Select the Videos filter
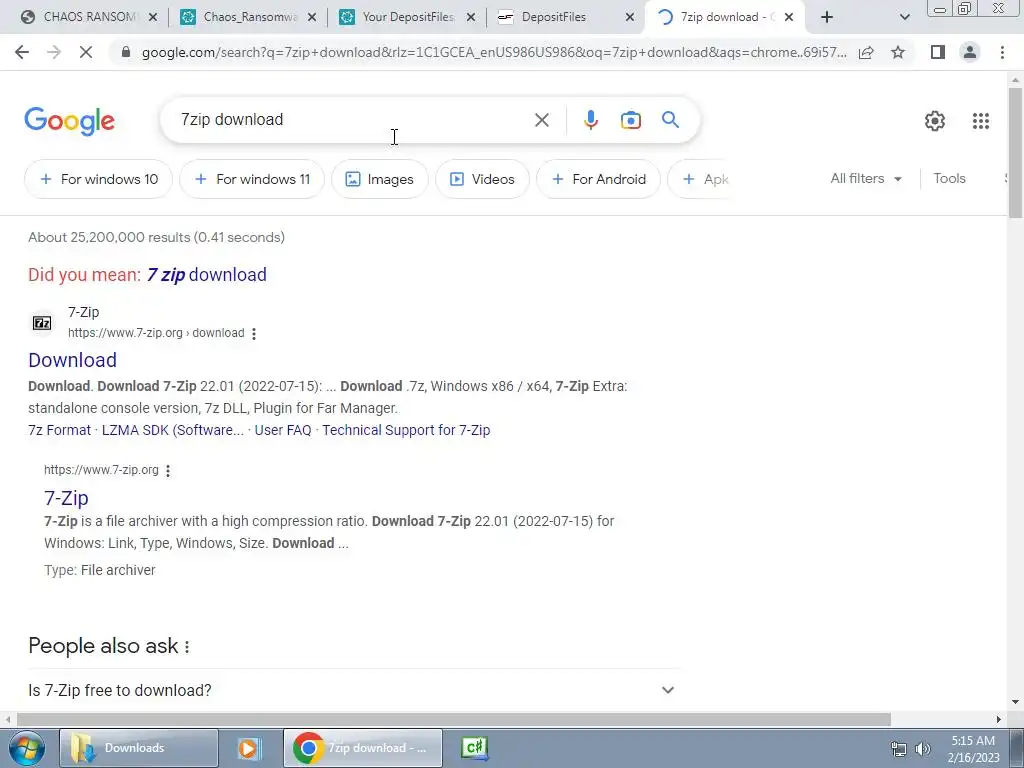The height and width of the screenshot is (768, 1024). click(x=482, y=179)
